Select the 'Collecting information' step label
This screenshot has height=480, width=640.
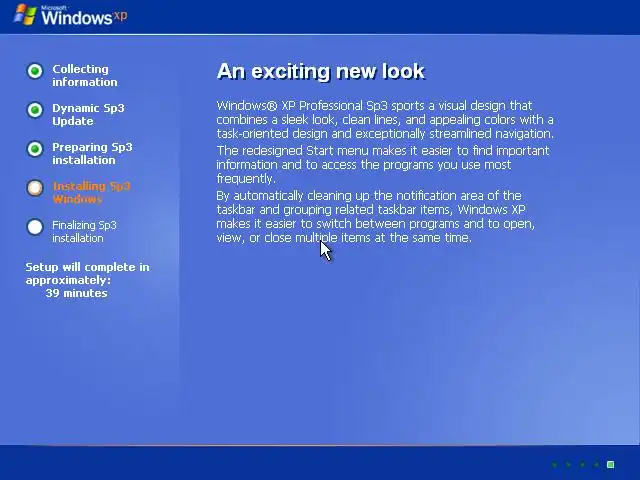(84, 76)
